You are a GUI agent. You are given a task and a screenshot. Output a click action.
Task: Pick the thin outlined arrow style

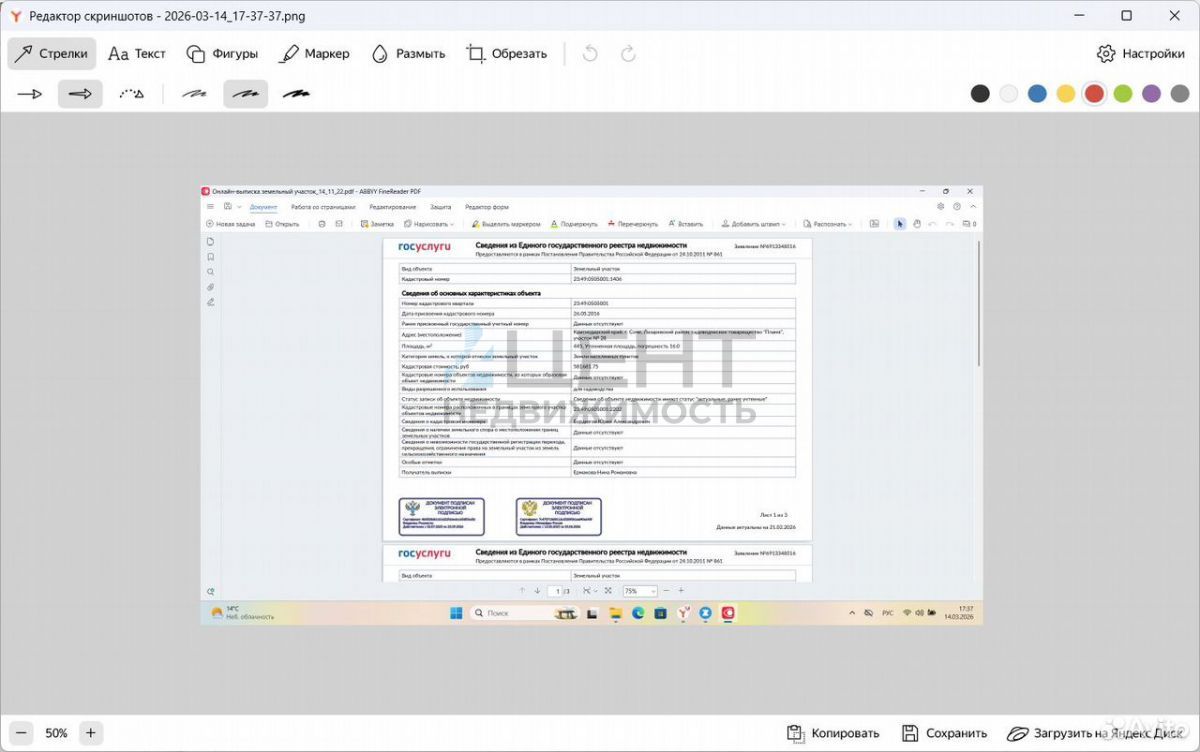tap(30, 94)
